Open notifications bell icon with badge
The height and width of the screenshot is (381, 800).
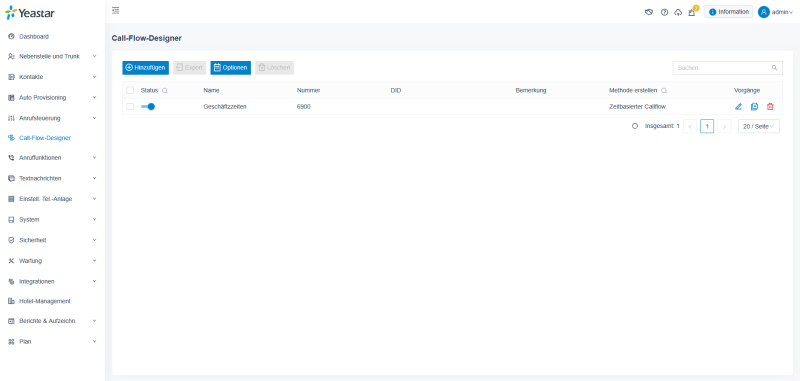pyautogui.click(x=692, y=12)
